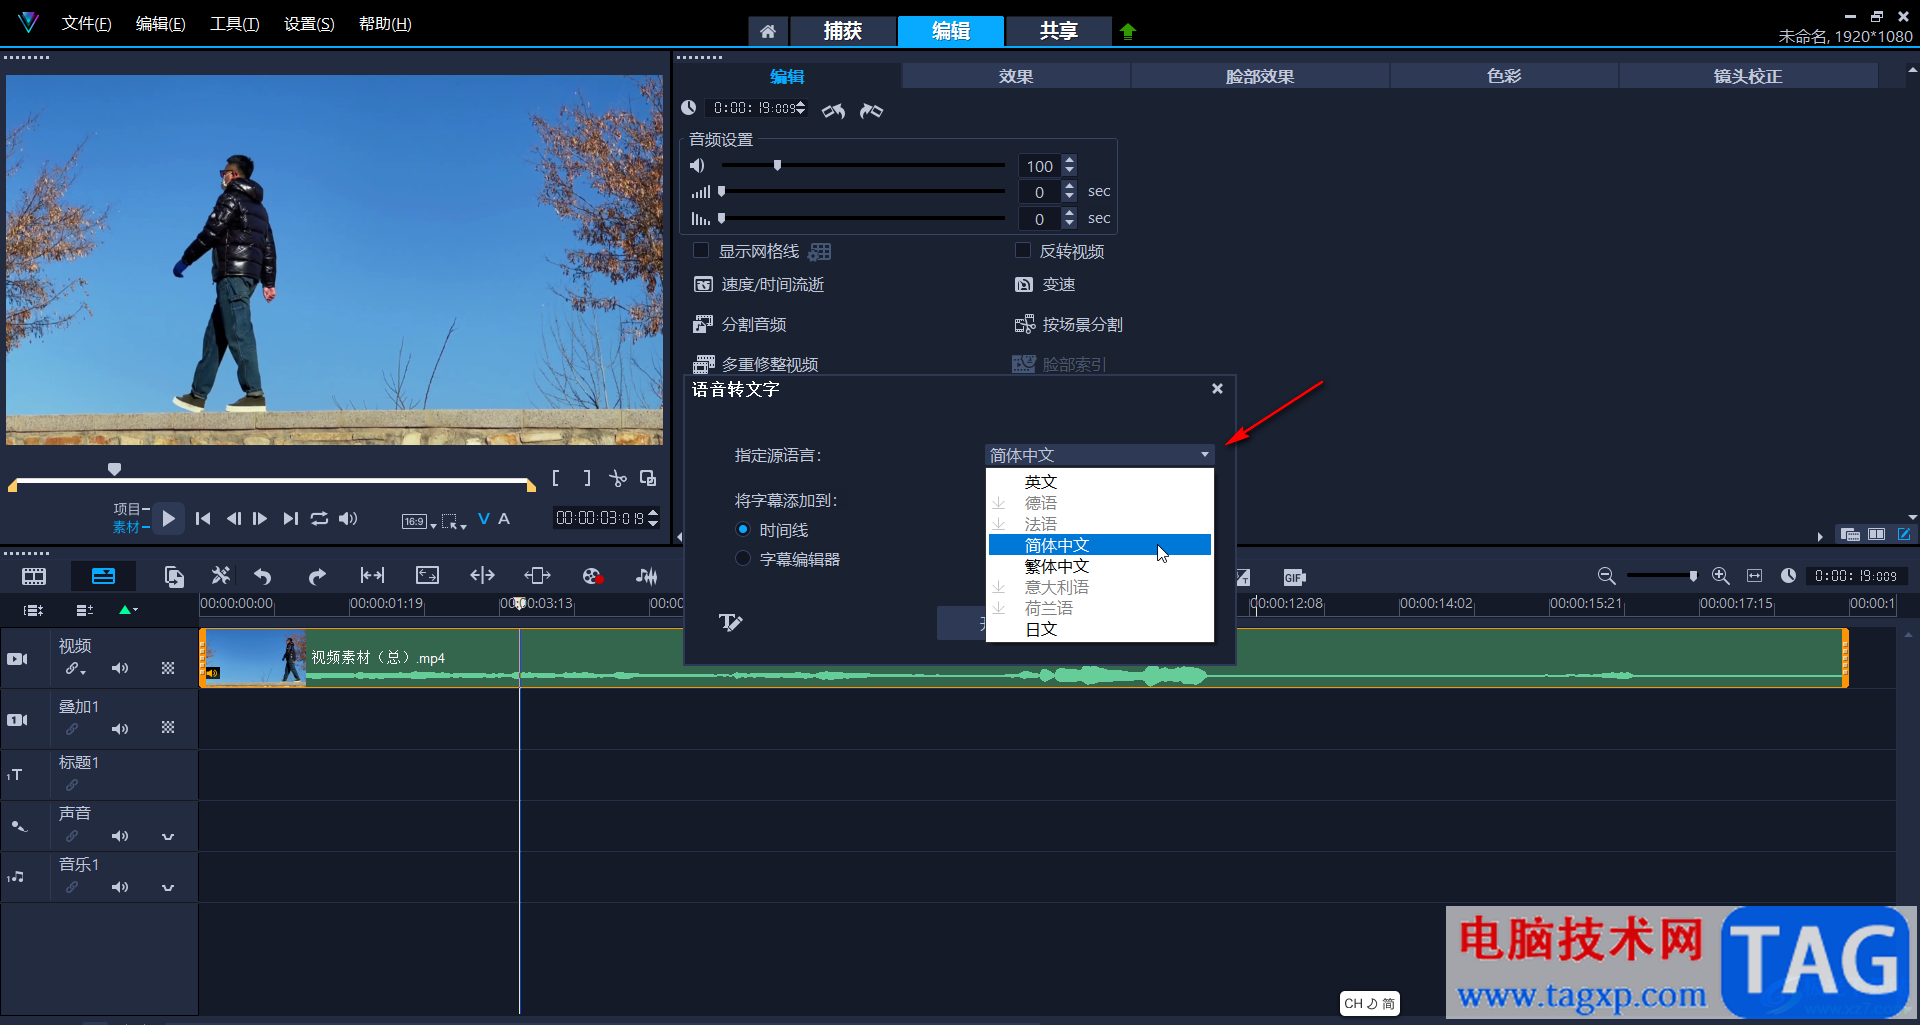Toggle ripple editing for video track
This screenshot has height=1025, width=1920.
point(74,668)
